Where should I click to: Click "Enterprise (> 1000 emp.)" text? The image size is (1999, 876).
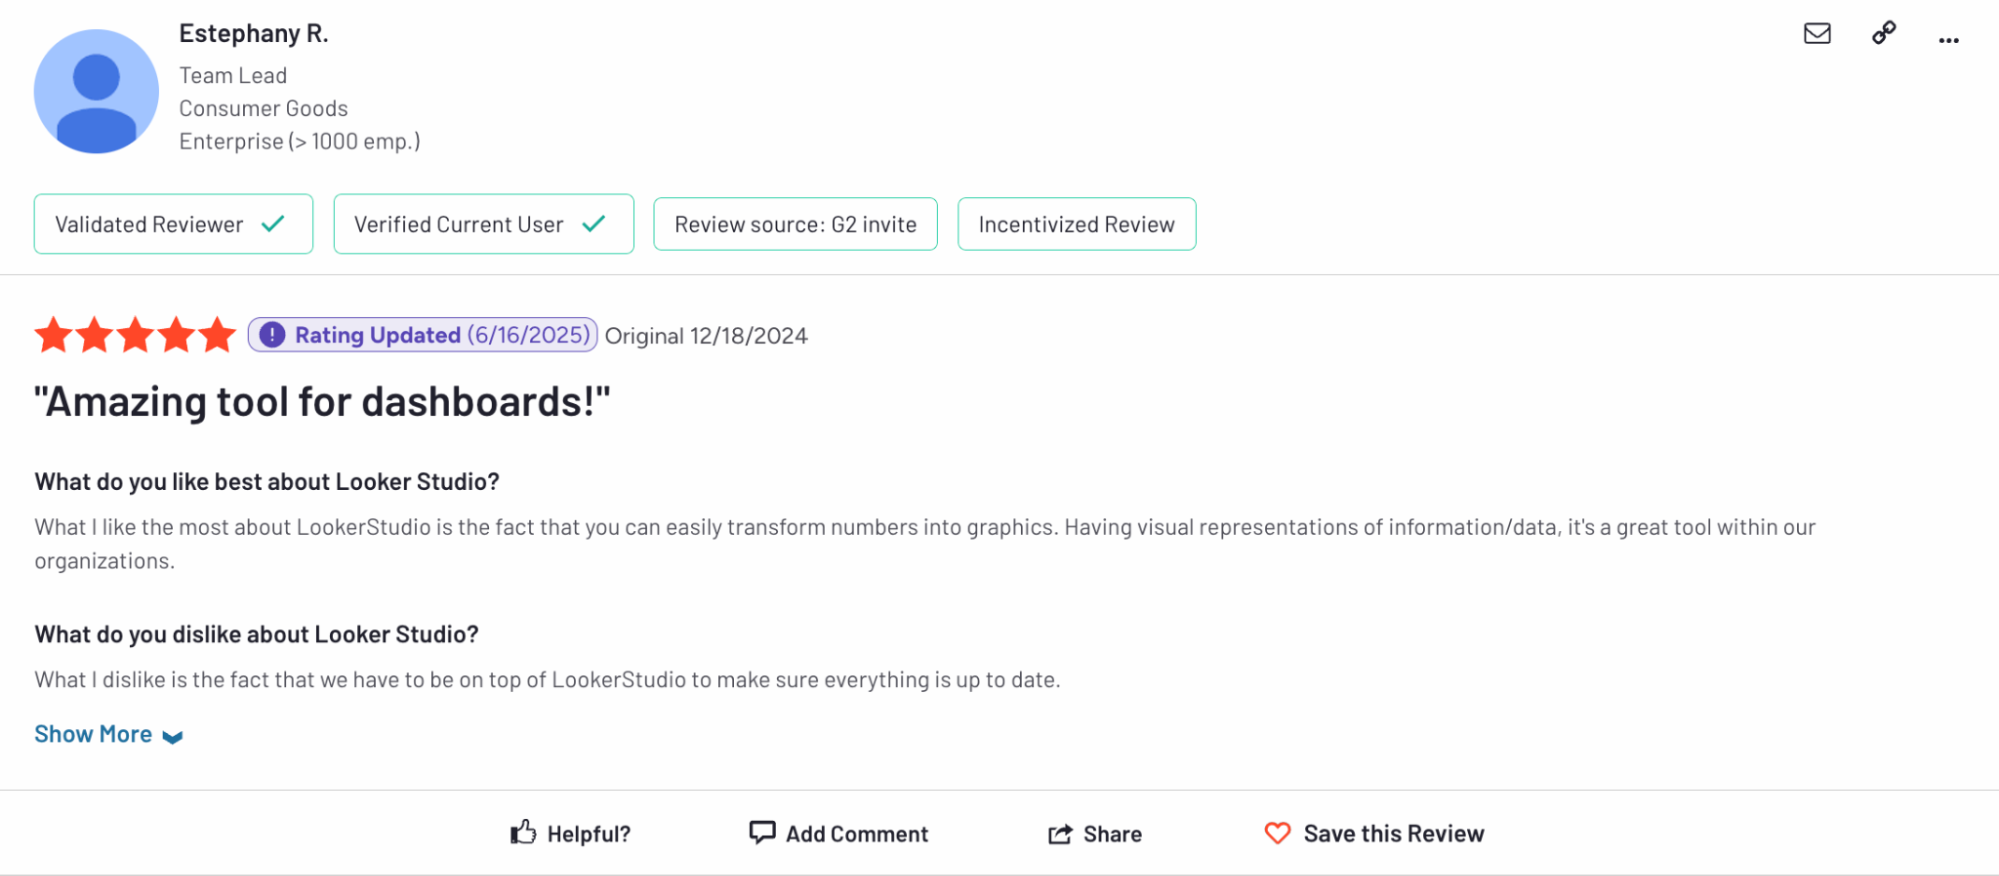click(x=300, y=142)
